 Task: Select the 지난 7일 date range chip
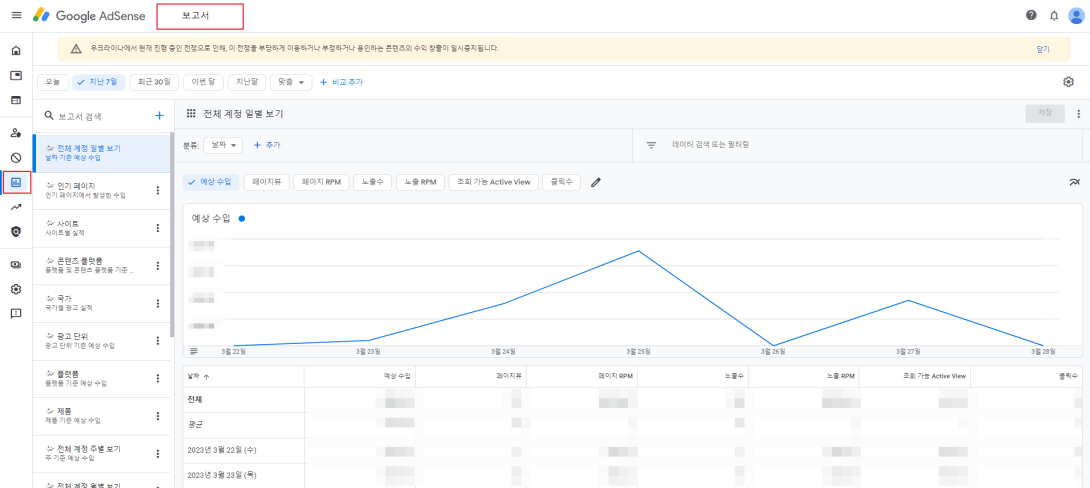click(99, 82)
